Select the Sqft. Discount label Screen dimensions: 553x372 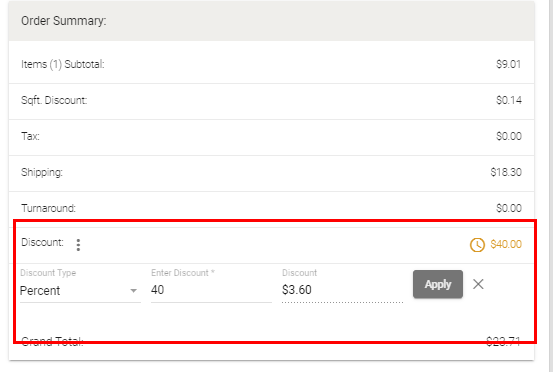click(54, 100)
